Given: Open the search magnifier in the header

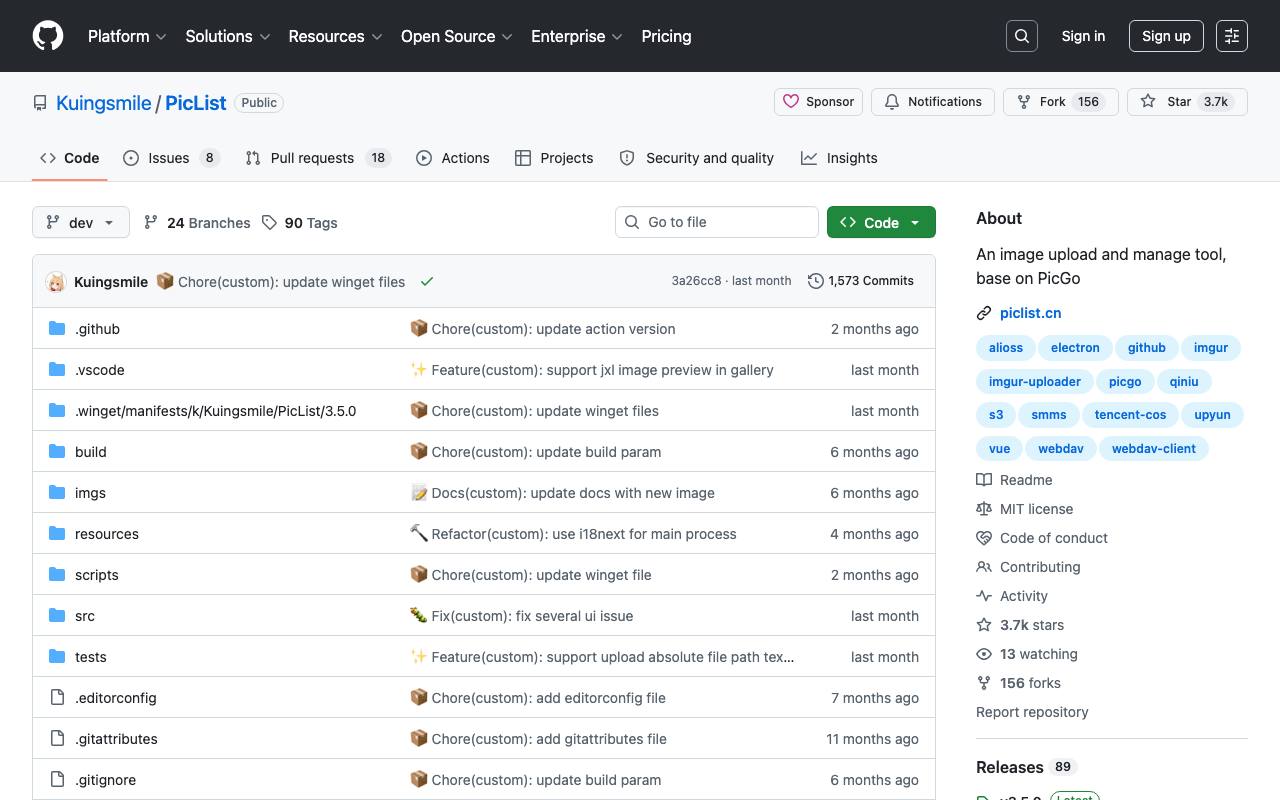Looking at the screenshot, I should 1022,36.
